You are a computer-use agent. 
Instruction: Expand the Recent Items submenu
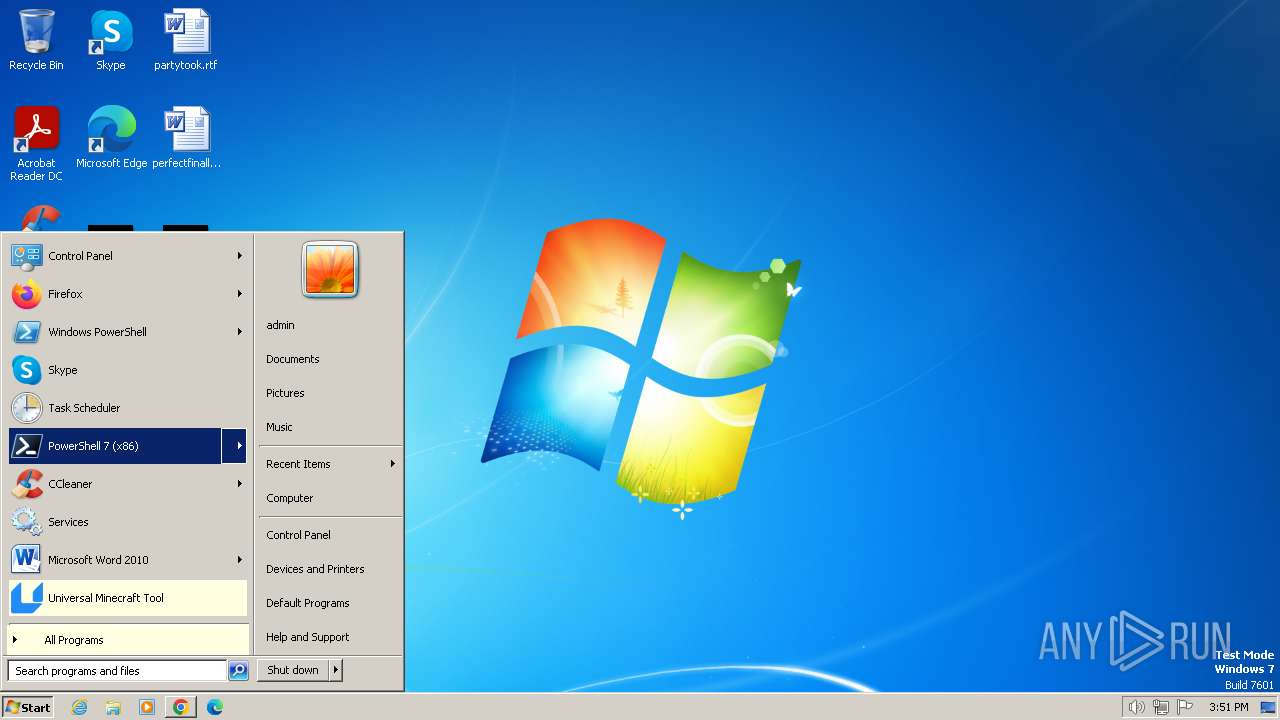coord(330,464)
